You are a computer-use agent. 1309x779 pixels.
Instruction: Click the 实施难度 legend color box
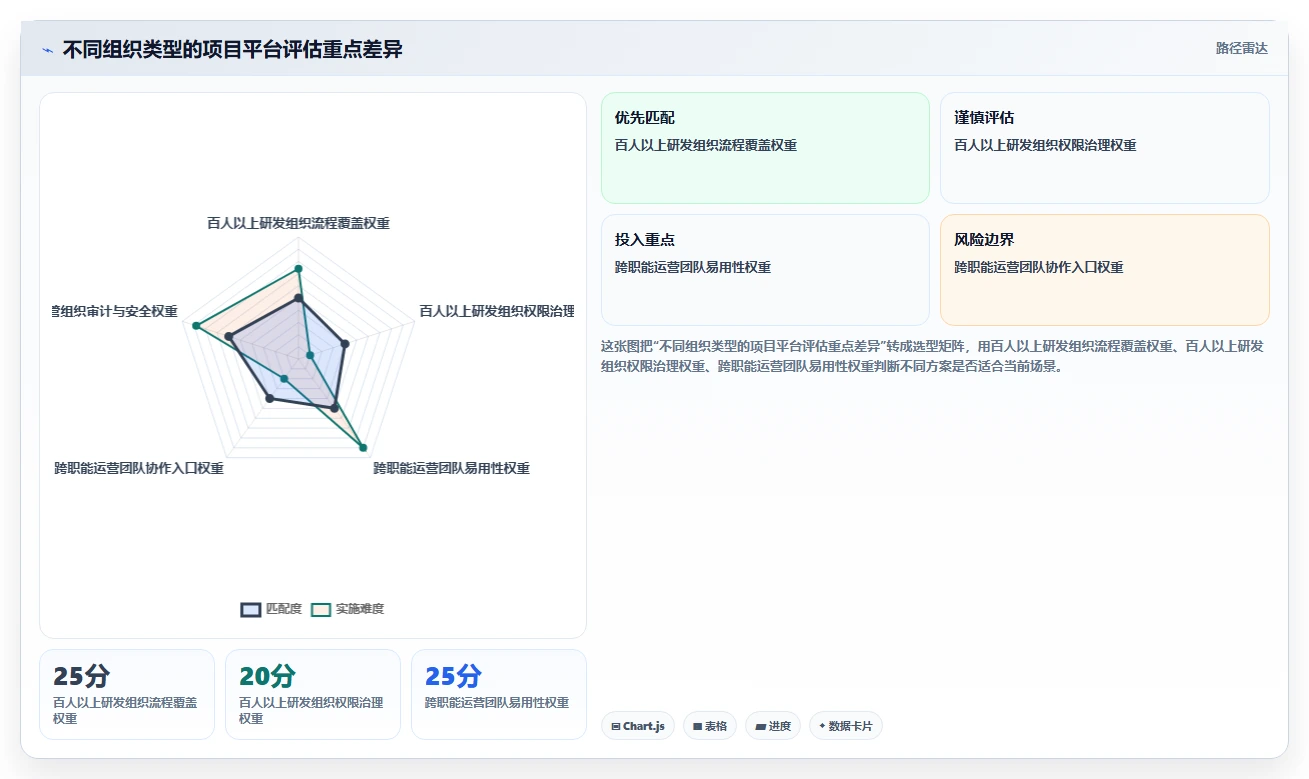pyautogui.click(x=321, y=609)
